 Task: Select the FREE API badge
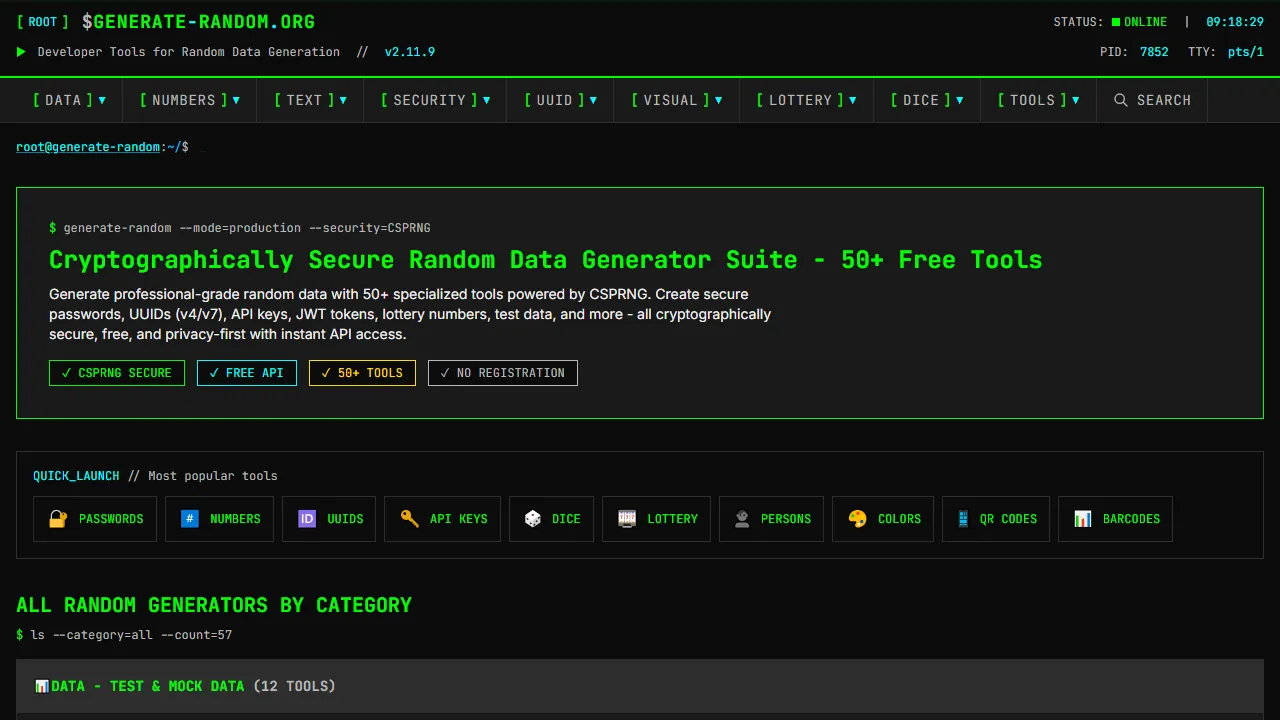click(246, 372)
